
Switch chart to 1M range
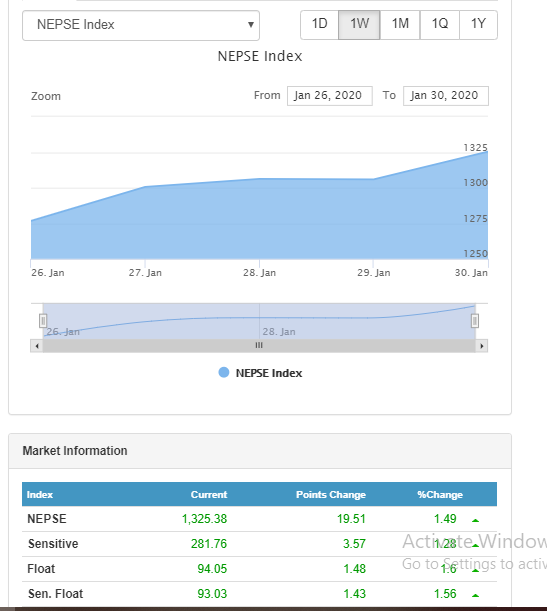click(400, 25)
